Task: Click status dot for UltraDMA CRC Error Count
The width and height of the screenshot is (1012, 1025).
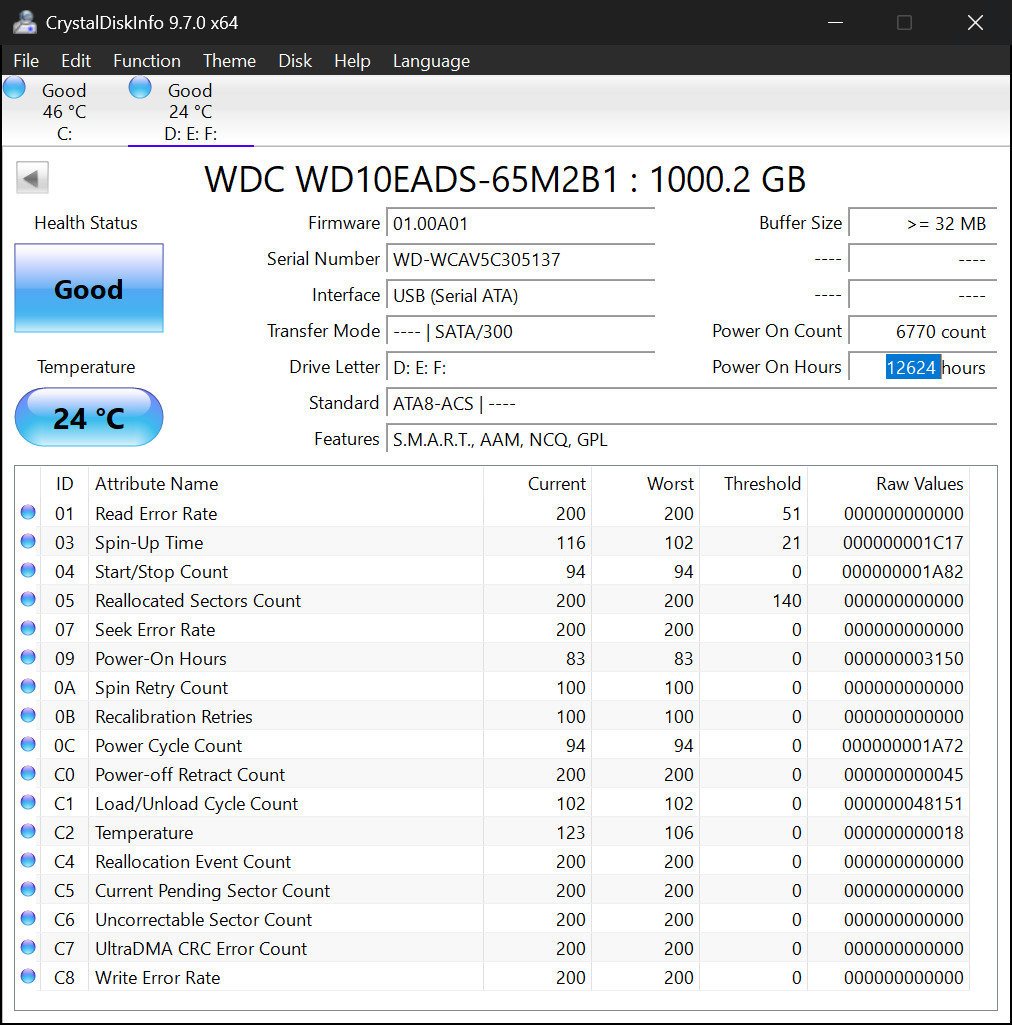Action: coord(28,947)
